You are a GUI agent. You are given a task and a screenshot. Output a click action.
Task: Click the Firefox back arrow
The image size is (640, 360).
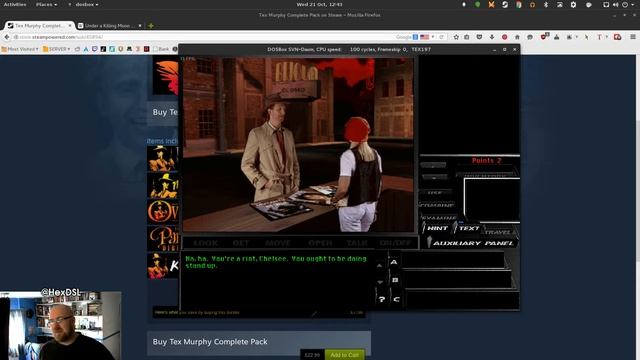7,37
